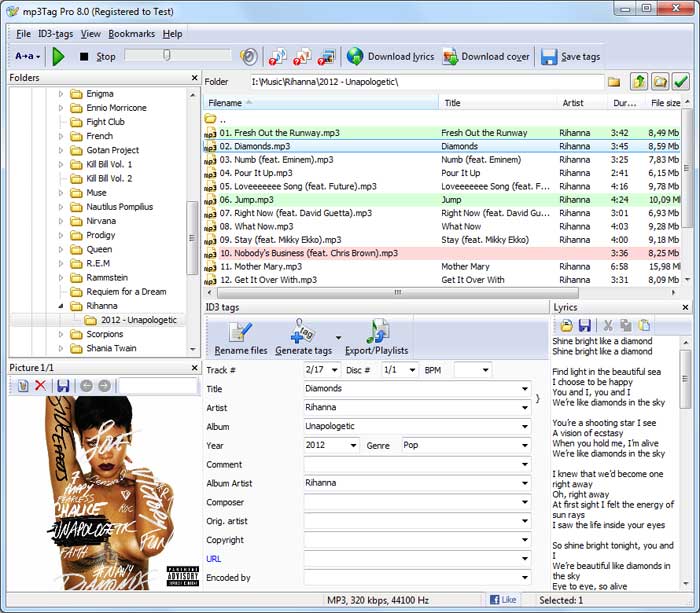Collapse the Rihanna folder tree node
Image resolution: width=700 pixels, height=613 pixels.
[61, 306]
